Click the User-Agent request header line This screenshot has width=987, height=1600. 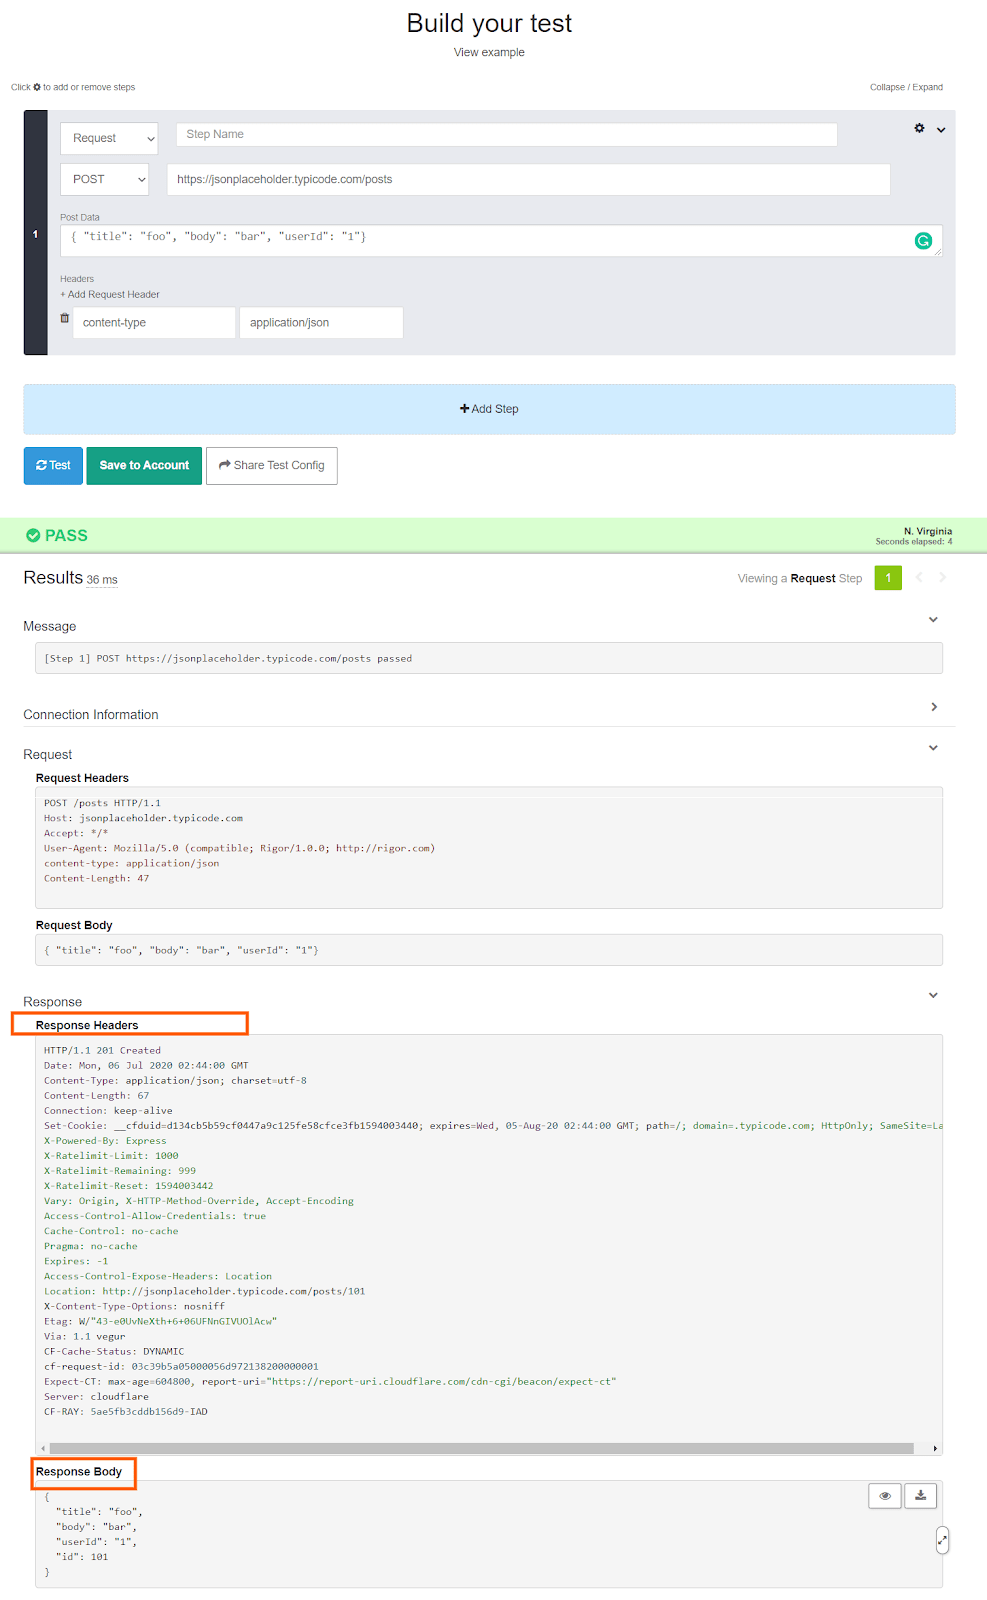point(239,848)
